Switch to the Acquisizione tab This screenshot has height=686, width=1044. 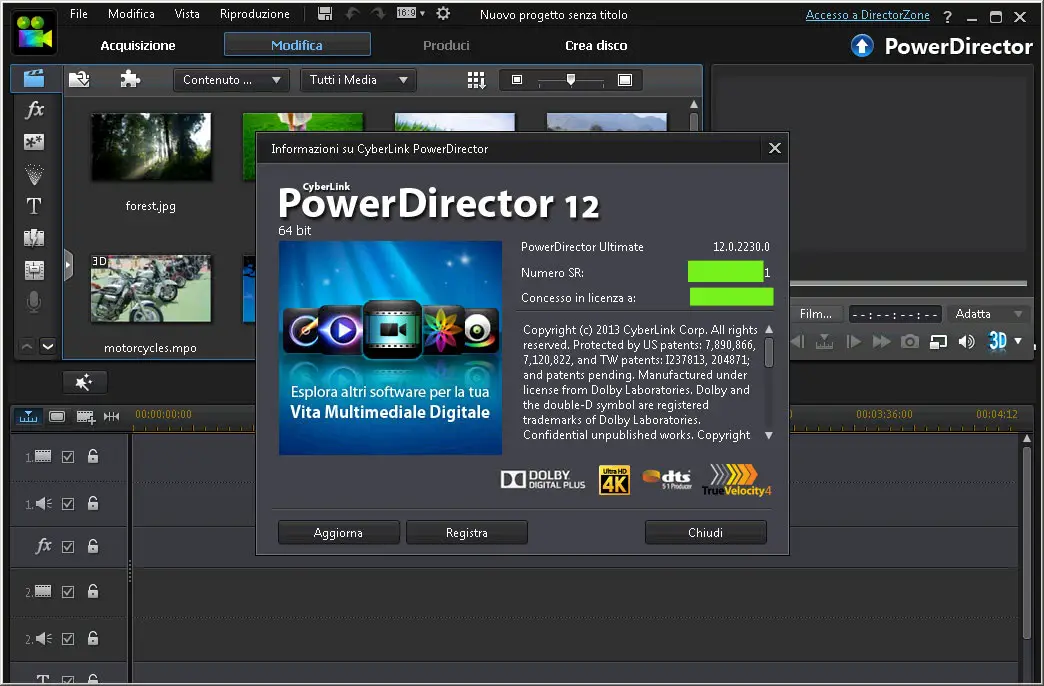pos(138,45)
